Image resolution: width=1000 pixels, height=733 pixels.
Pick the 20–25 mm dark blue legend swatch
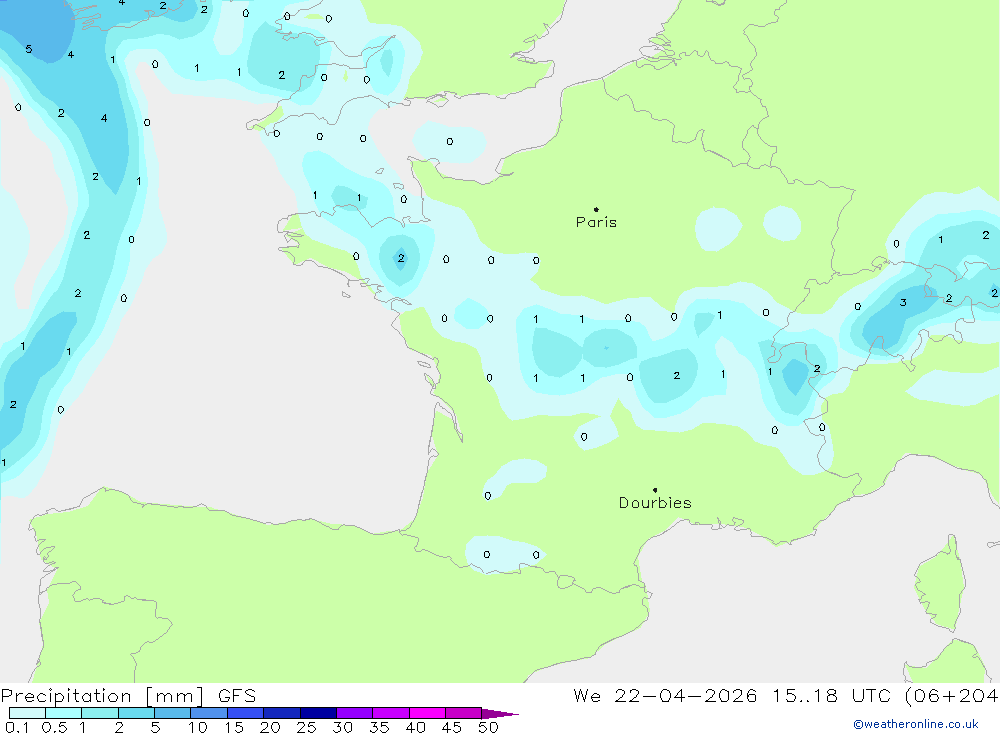point(282,713)
